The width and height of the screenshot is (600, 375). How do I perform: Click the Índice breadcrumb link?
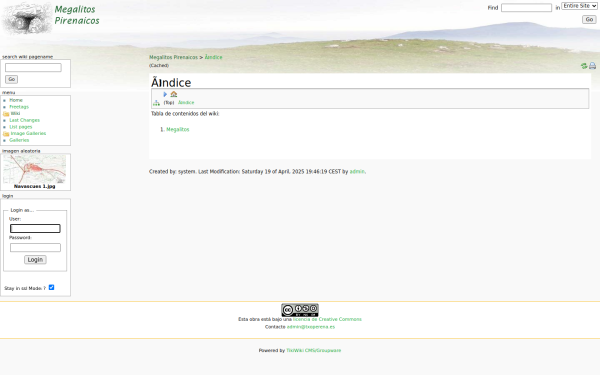pos(213,57)
